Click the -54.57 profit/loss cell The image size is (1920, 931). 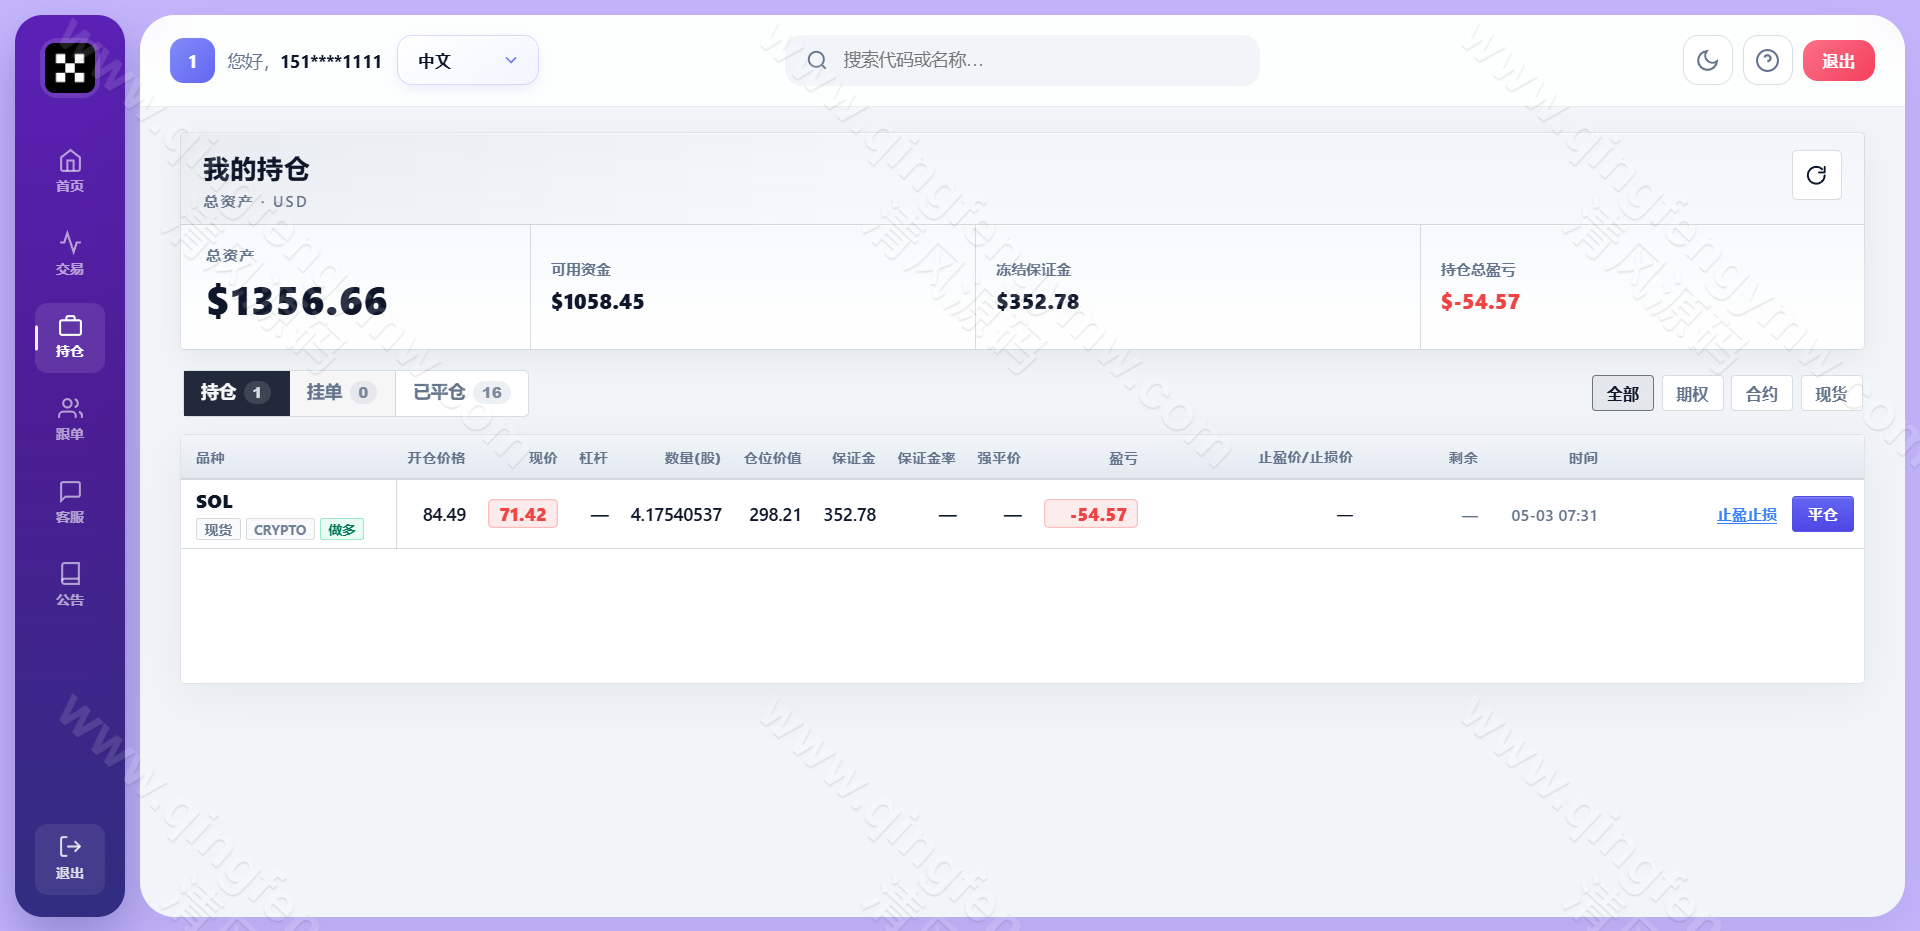pos(1091,514)
